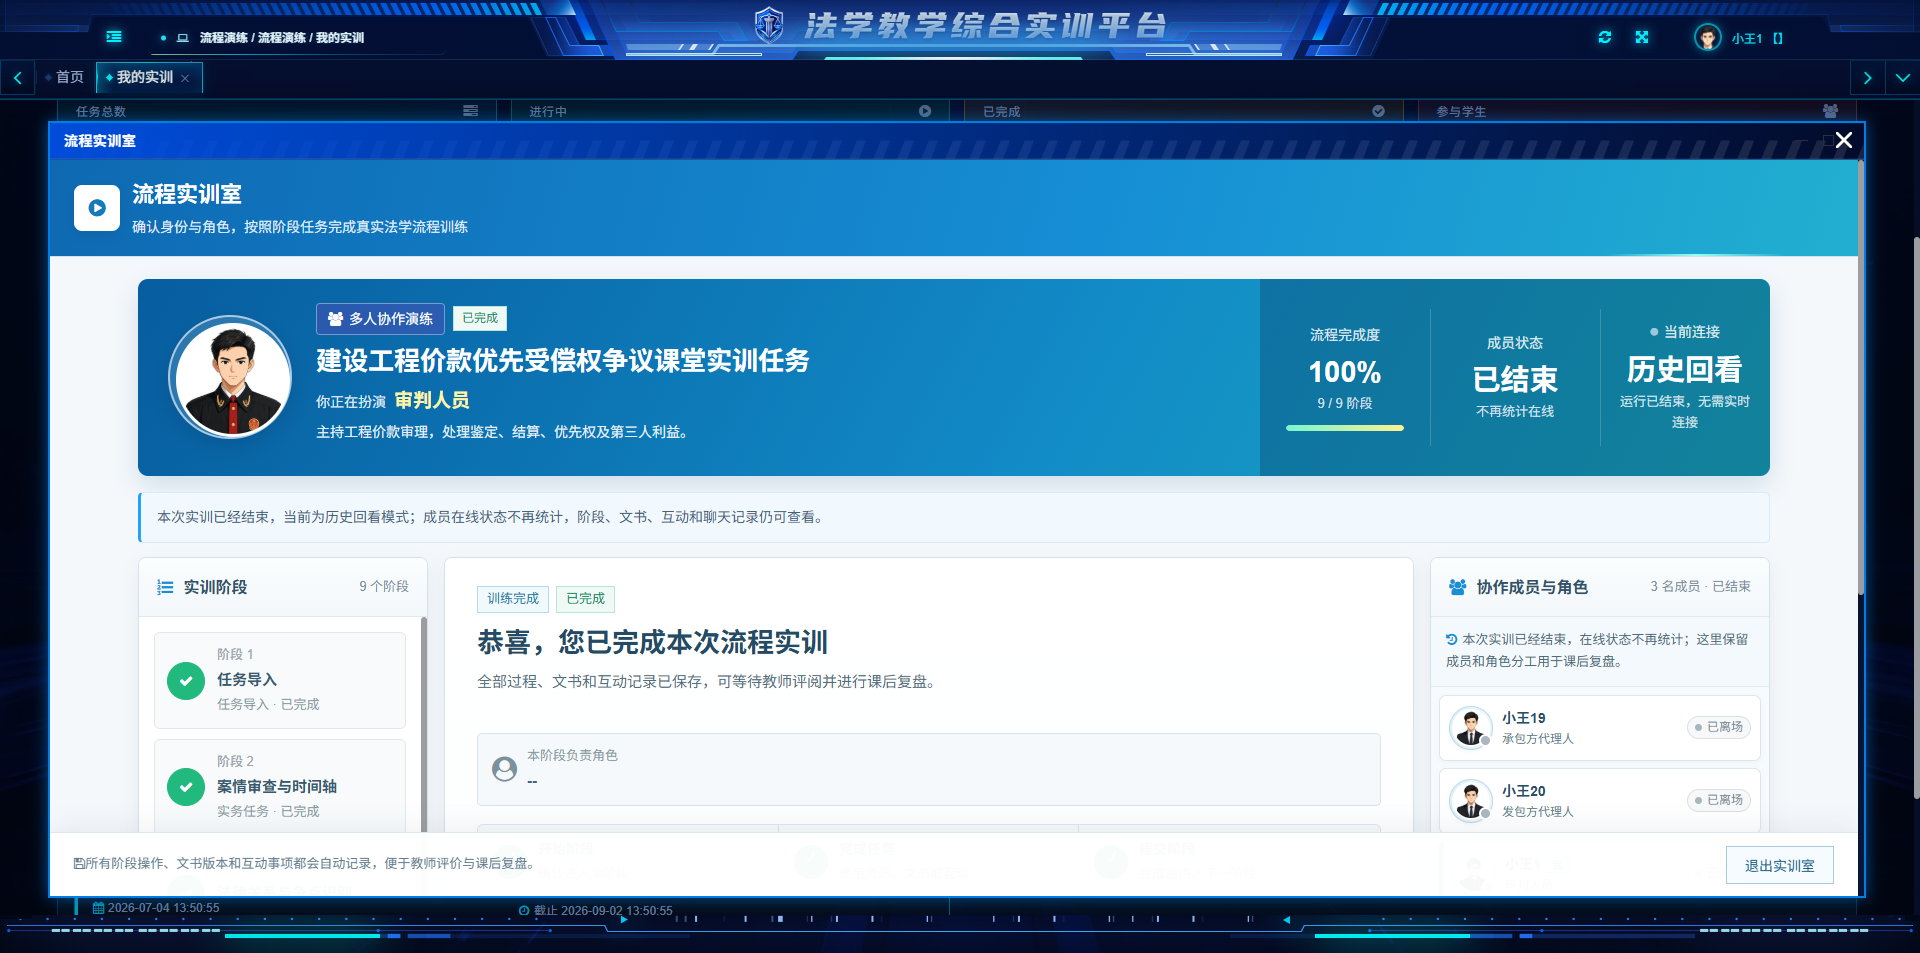Viewport: 1920px width, 953px height.
Task: Click the 训练完成 tag
Action: tap(513, 598)
